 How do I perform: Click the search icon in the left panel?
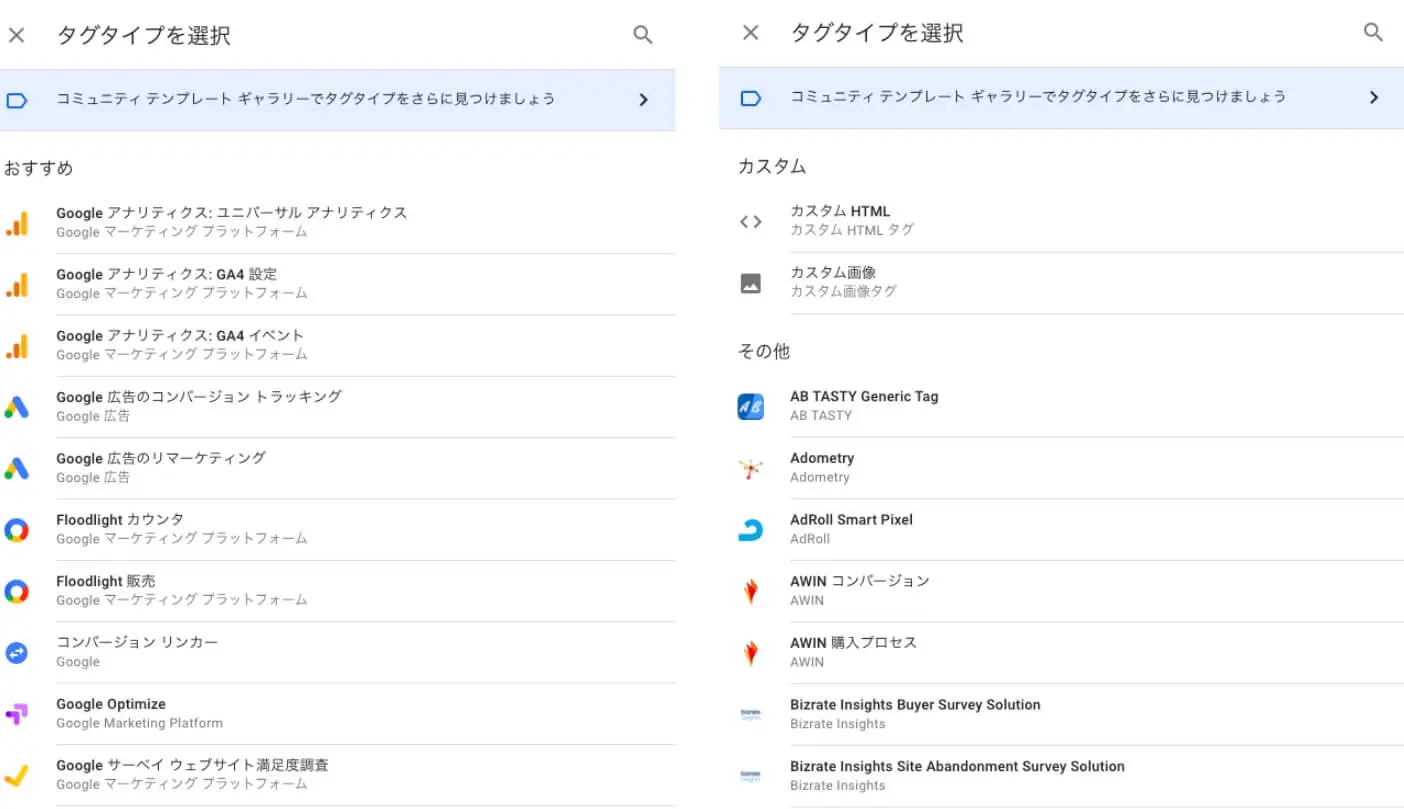tap(643, 35)
